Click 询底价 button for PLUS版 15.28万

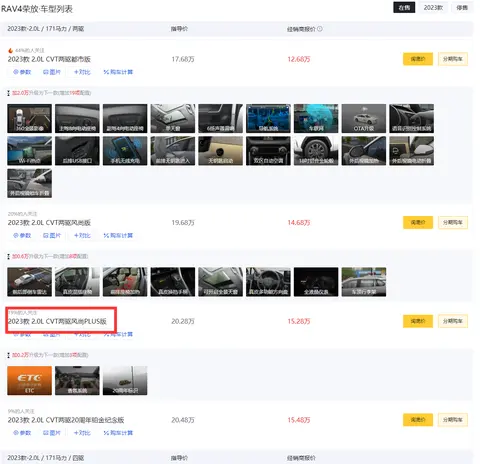[418, 321]
